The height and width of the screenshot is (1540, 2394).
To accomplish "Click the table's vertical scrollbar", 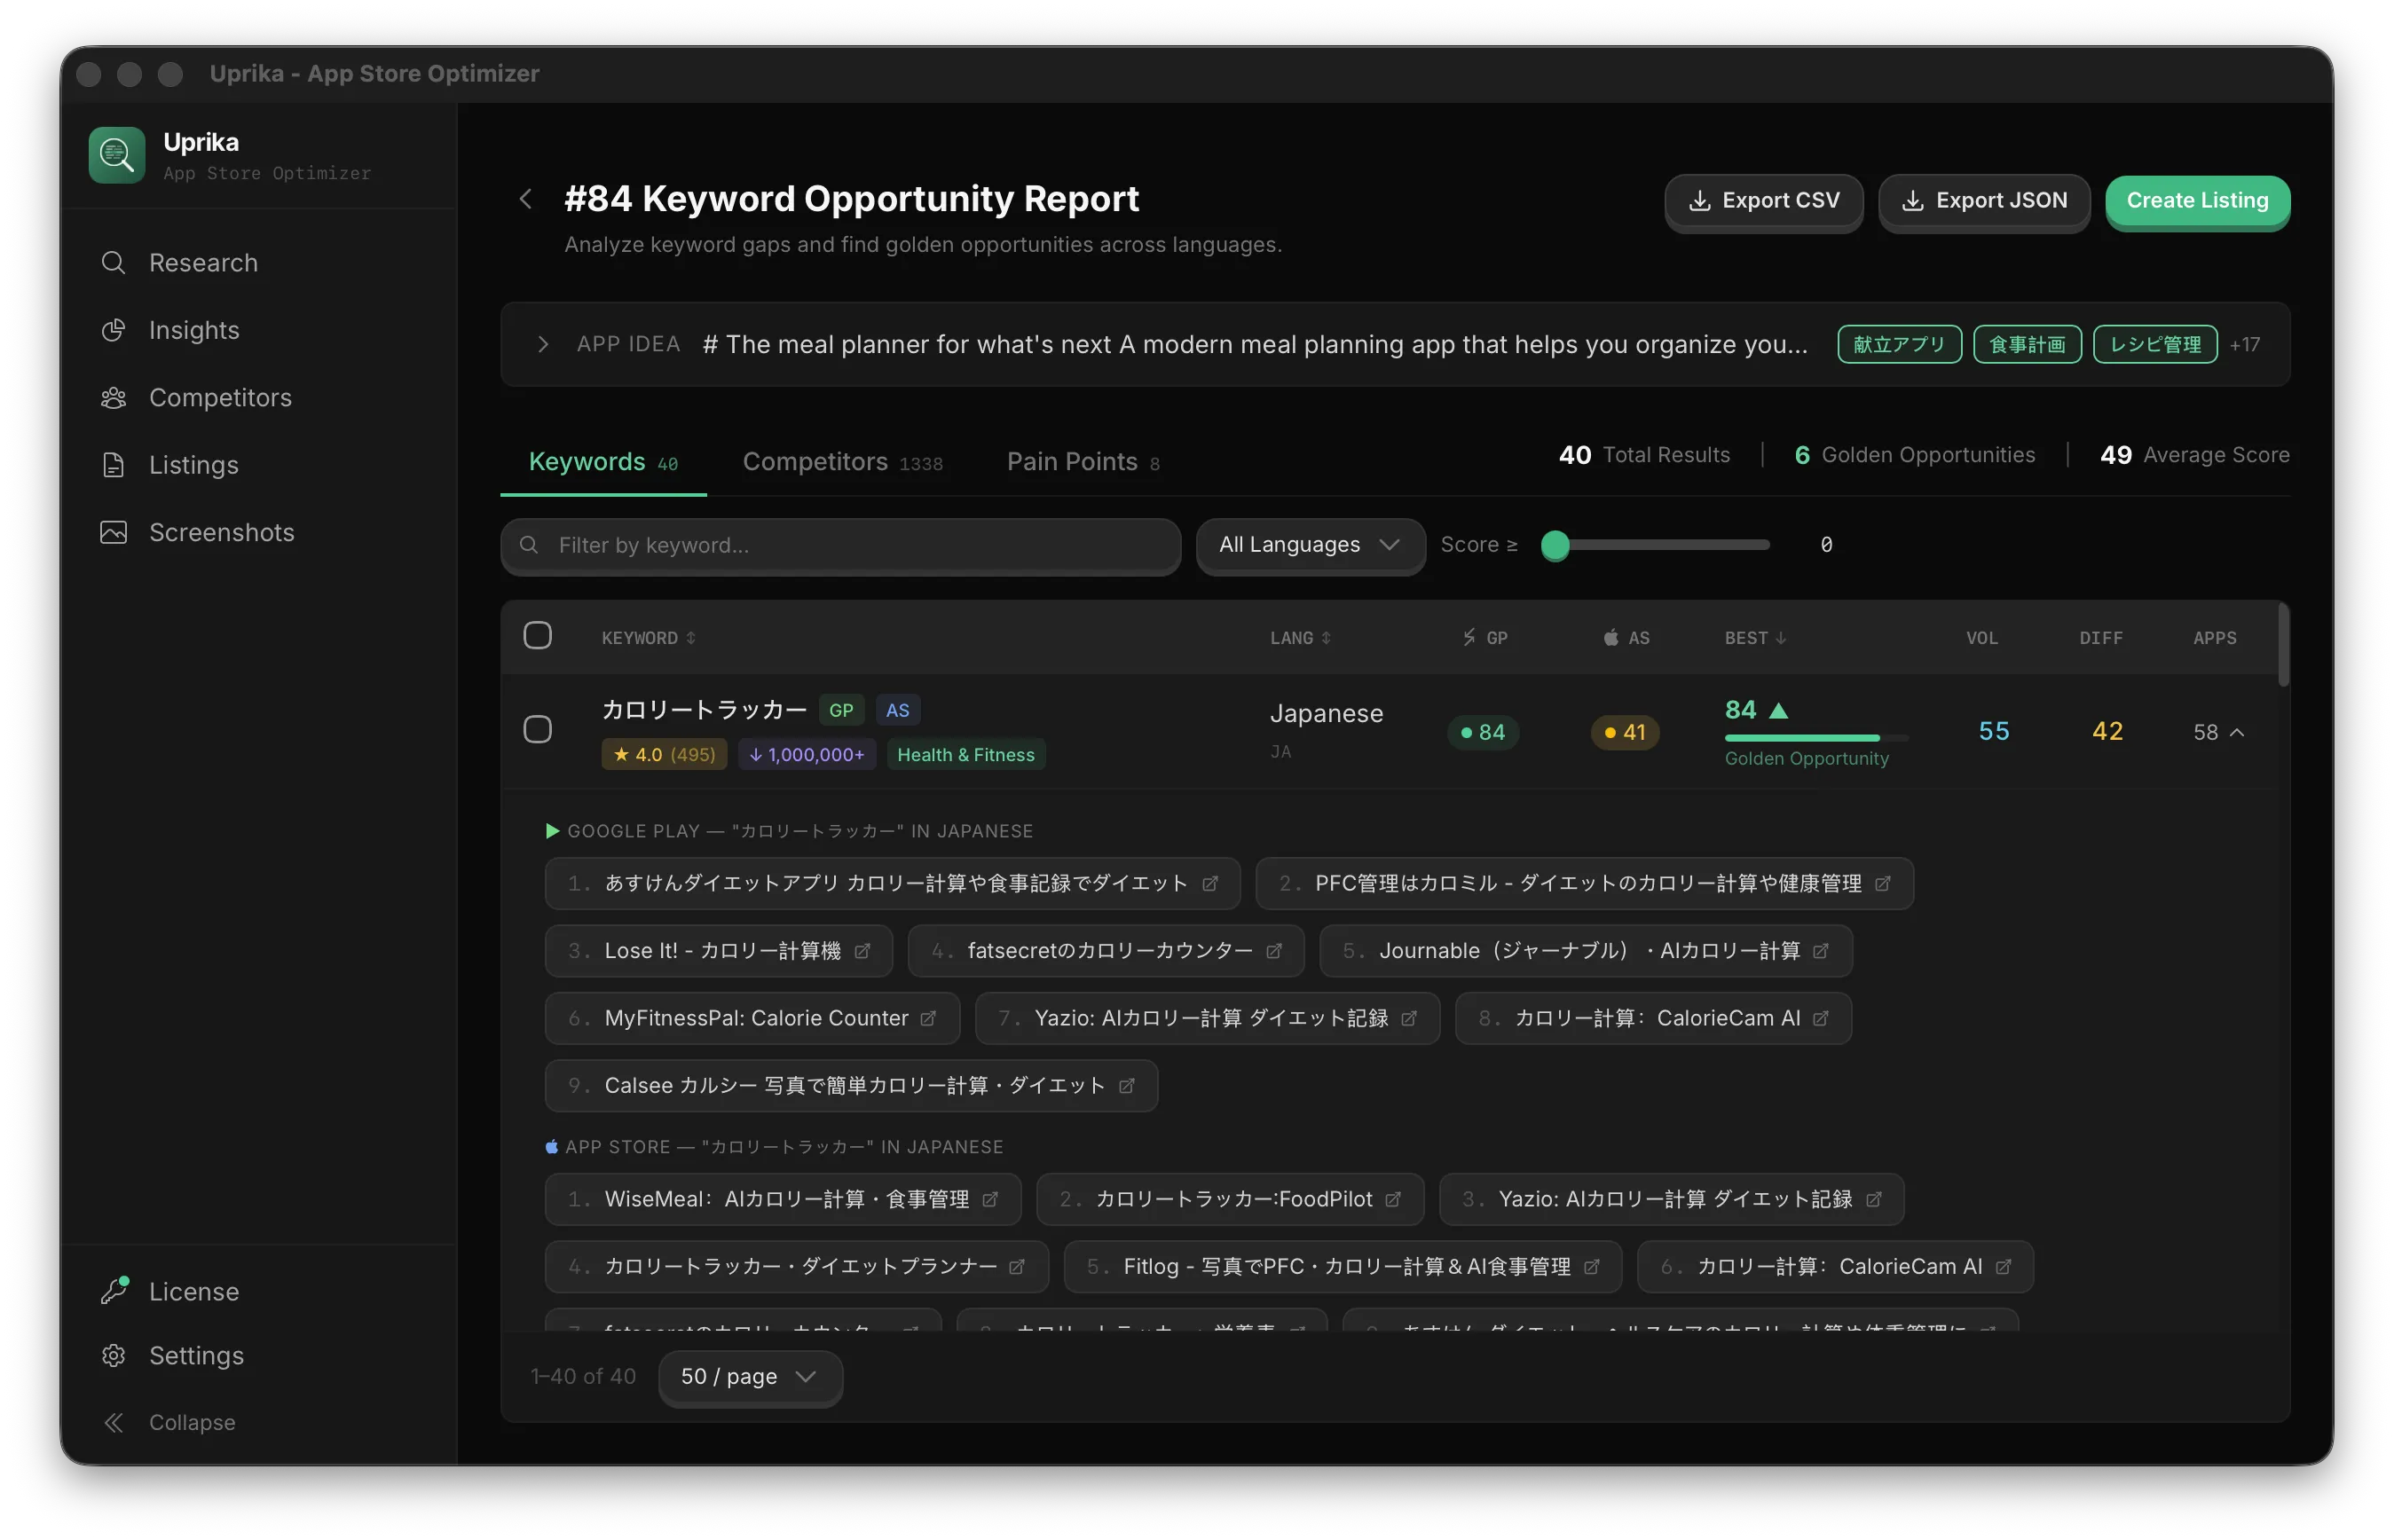I will 2283,646.
